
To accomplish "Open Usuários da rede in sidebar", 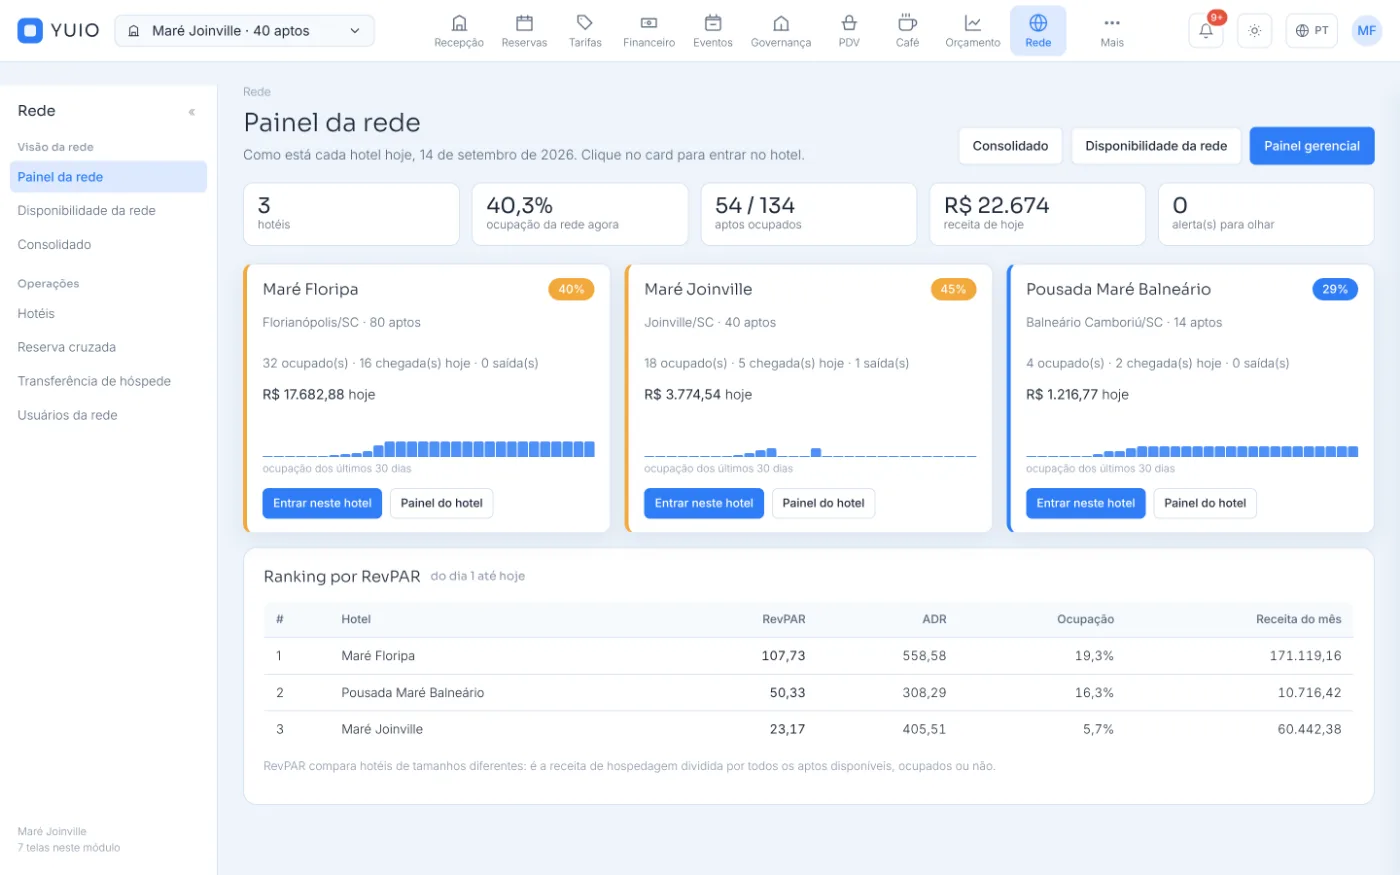I will click(x=108, y=416).
